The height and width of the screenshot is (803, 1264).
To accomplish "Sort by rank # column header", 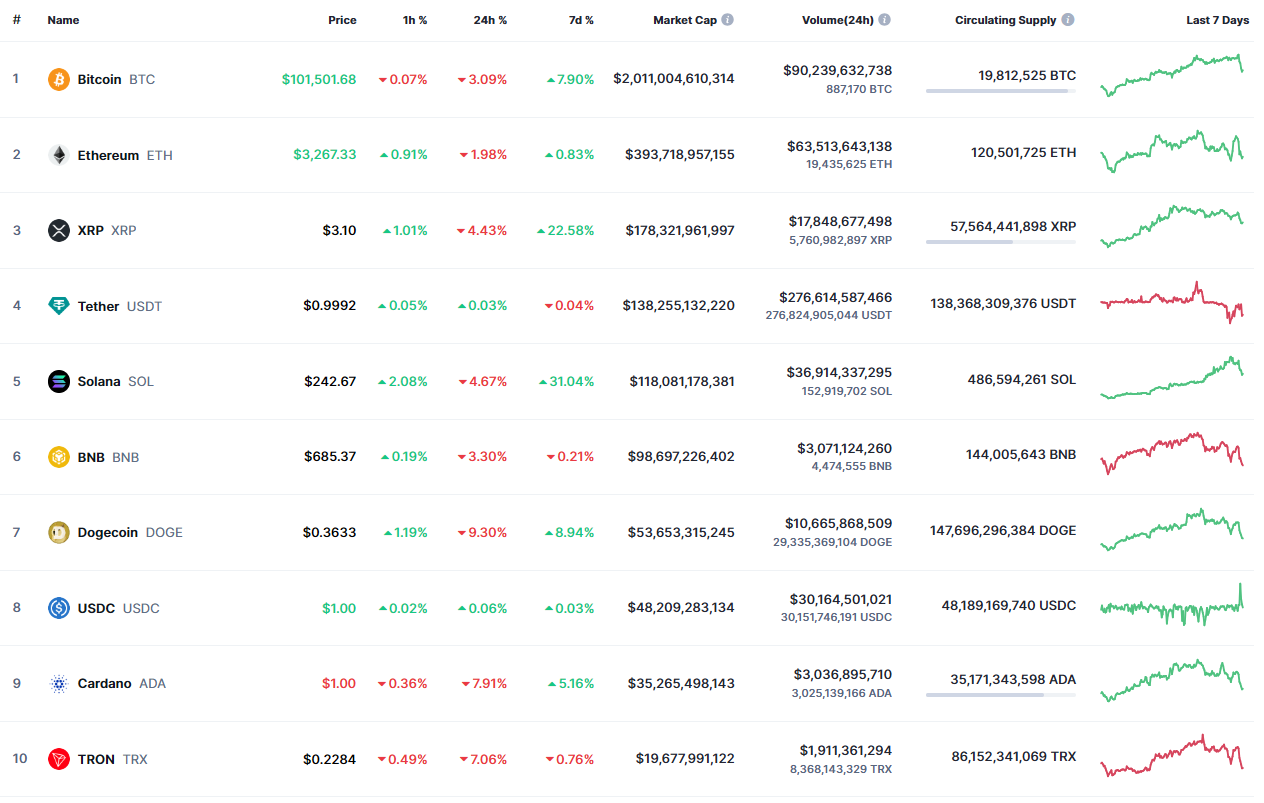I will tap(16, 20).
